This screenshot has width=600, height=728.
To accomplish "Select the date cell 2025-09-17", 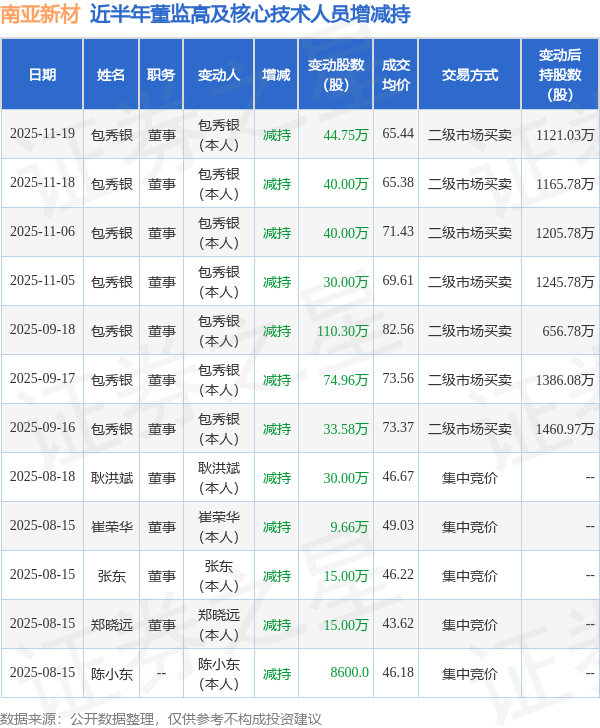I will tap(42, 378).
